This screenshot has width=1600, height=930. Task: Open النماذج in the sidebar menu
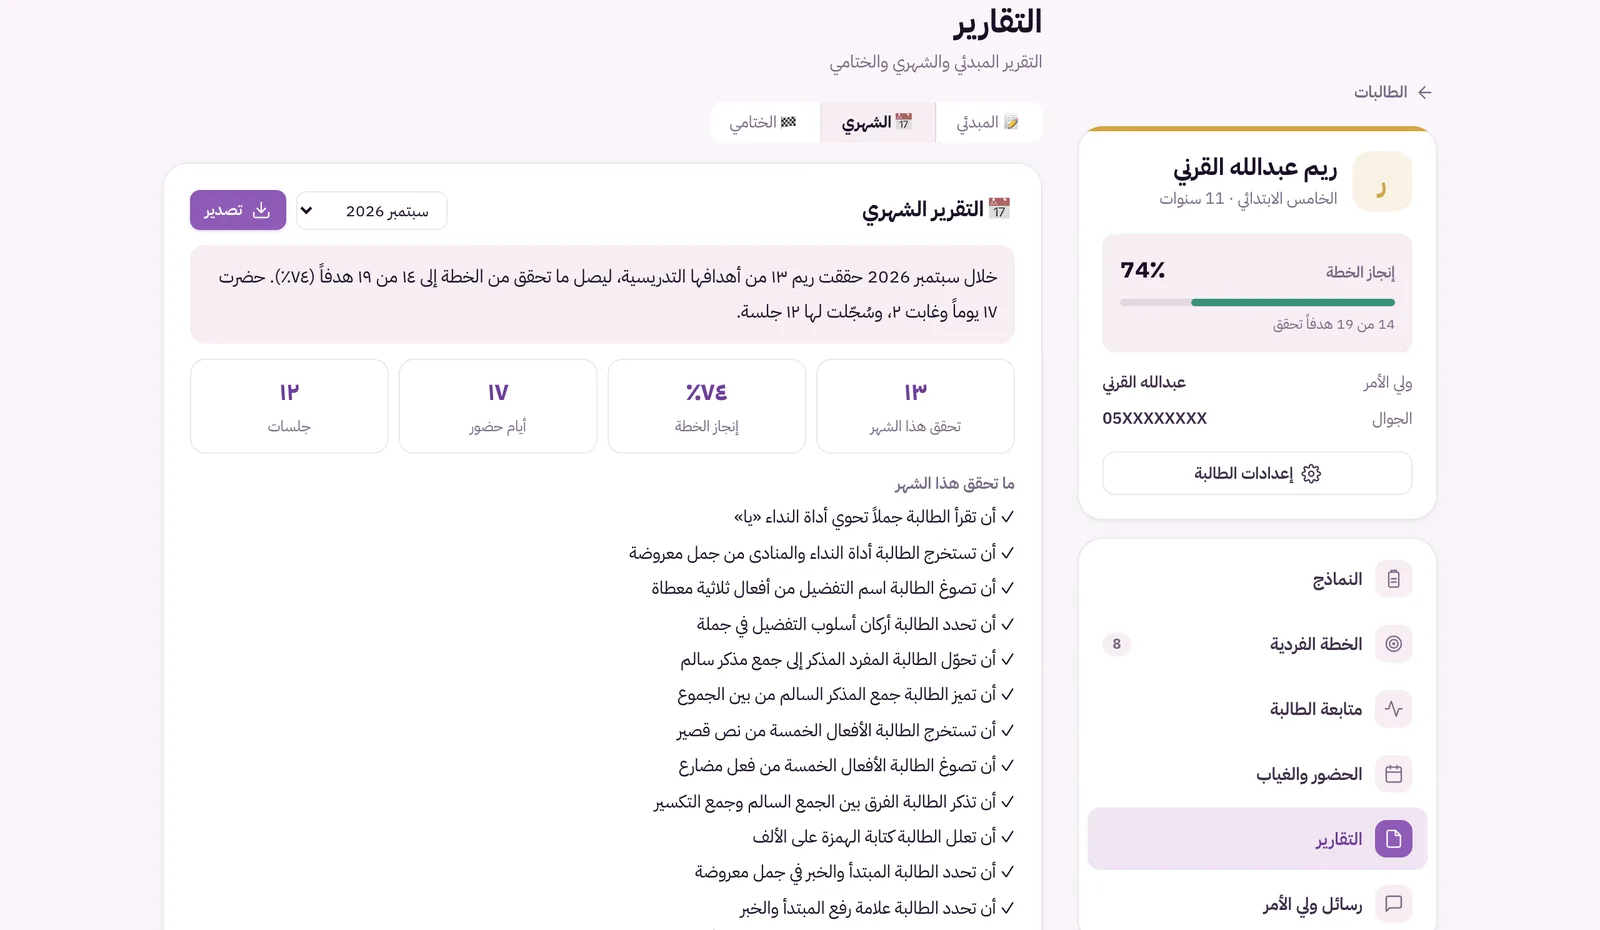(1257, 579)
